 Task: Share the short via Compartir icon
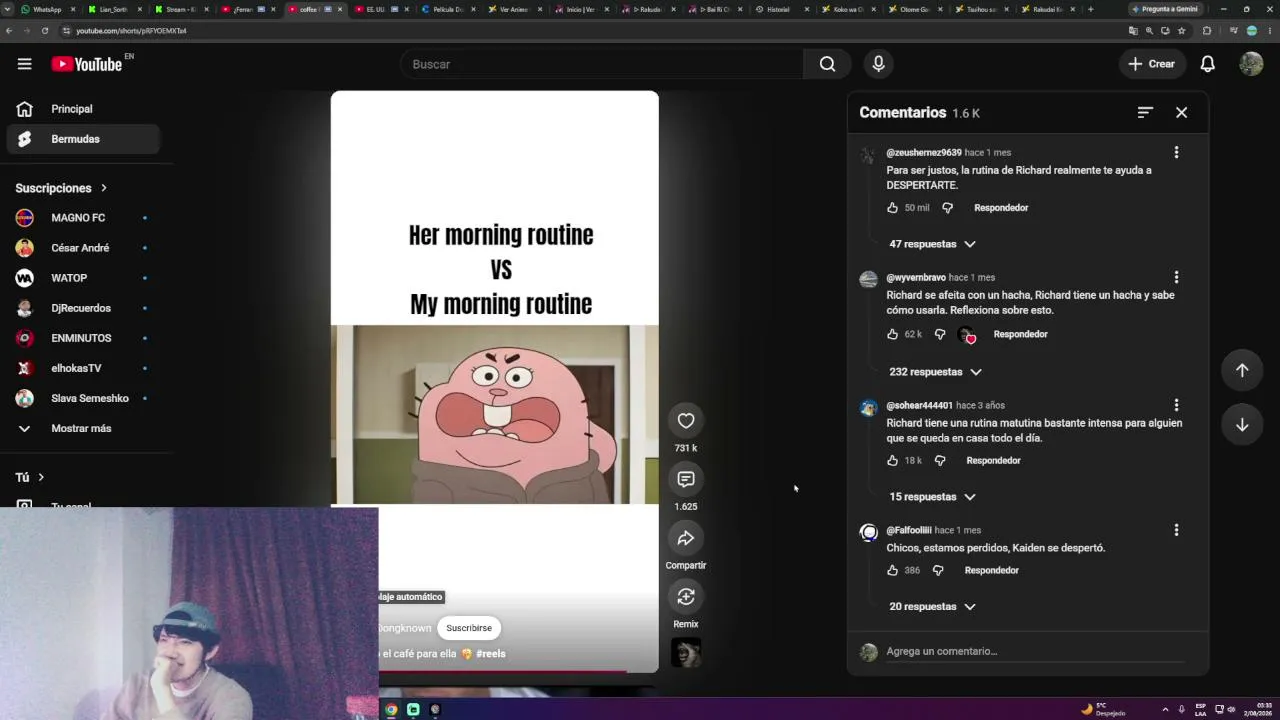[686, 538]
